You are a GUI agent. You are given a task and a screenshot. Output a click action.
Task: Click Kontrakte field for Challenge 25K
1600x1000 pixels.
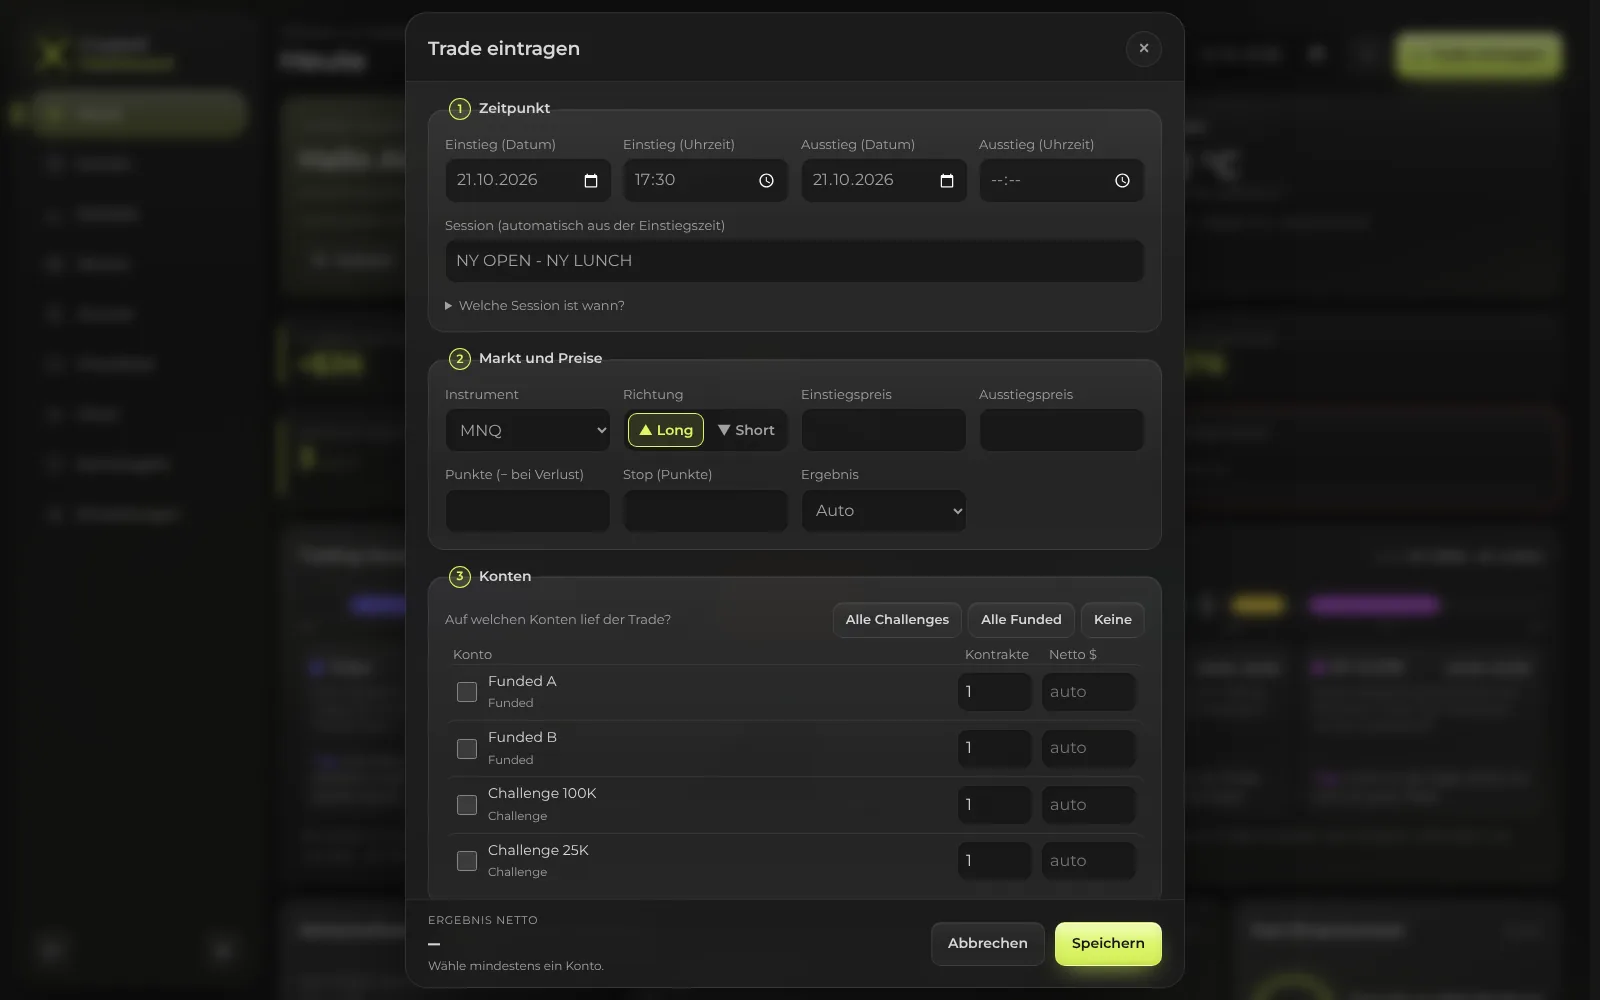tap(994, 861)
